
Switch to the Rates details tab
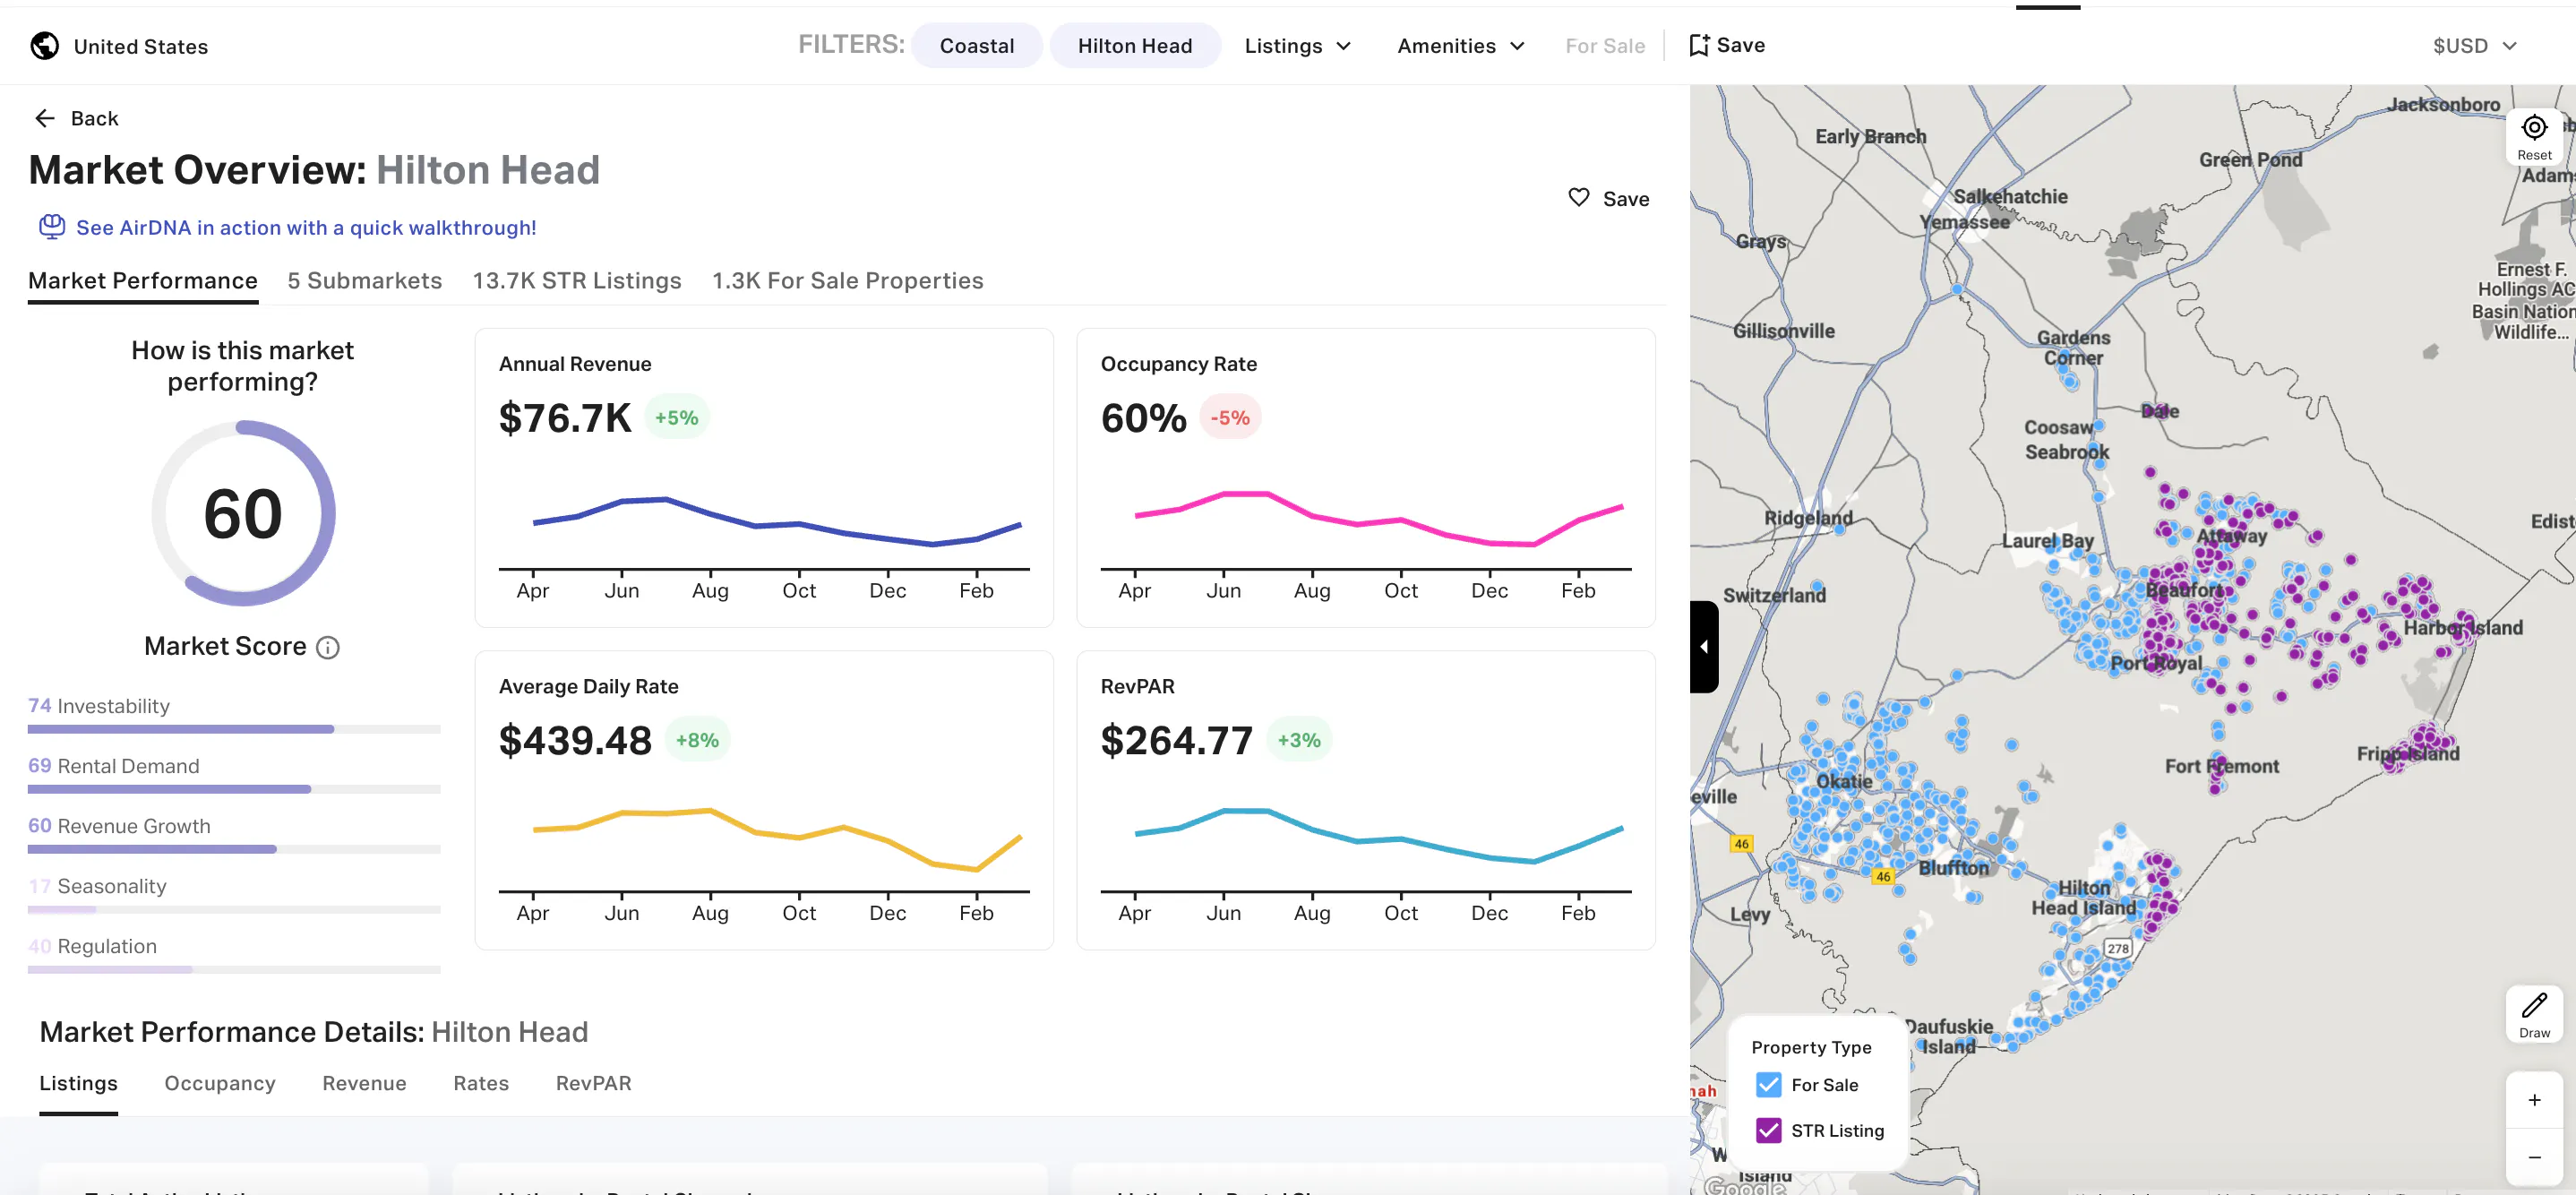[481, 1084]
